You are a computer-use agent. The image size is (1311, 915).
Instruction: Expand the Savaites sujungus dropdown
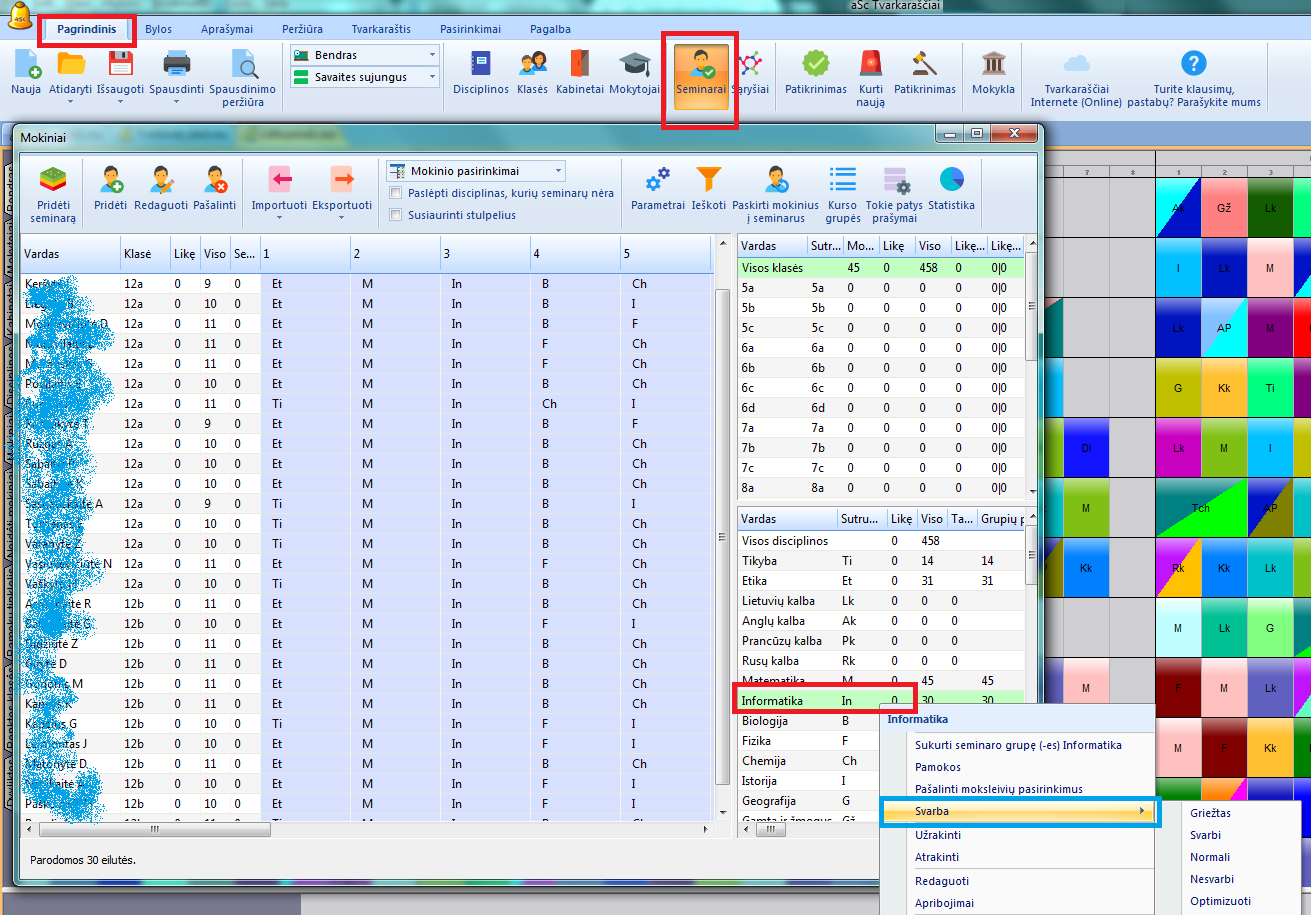[432, 77]
